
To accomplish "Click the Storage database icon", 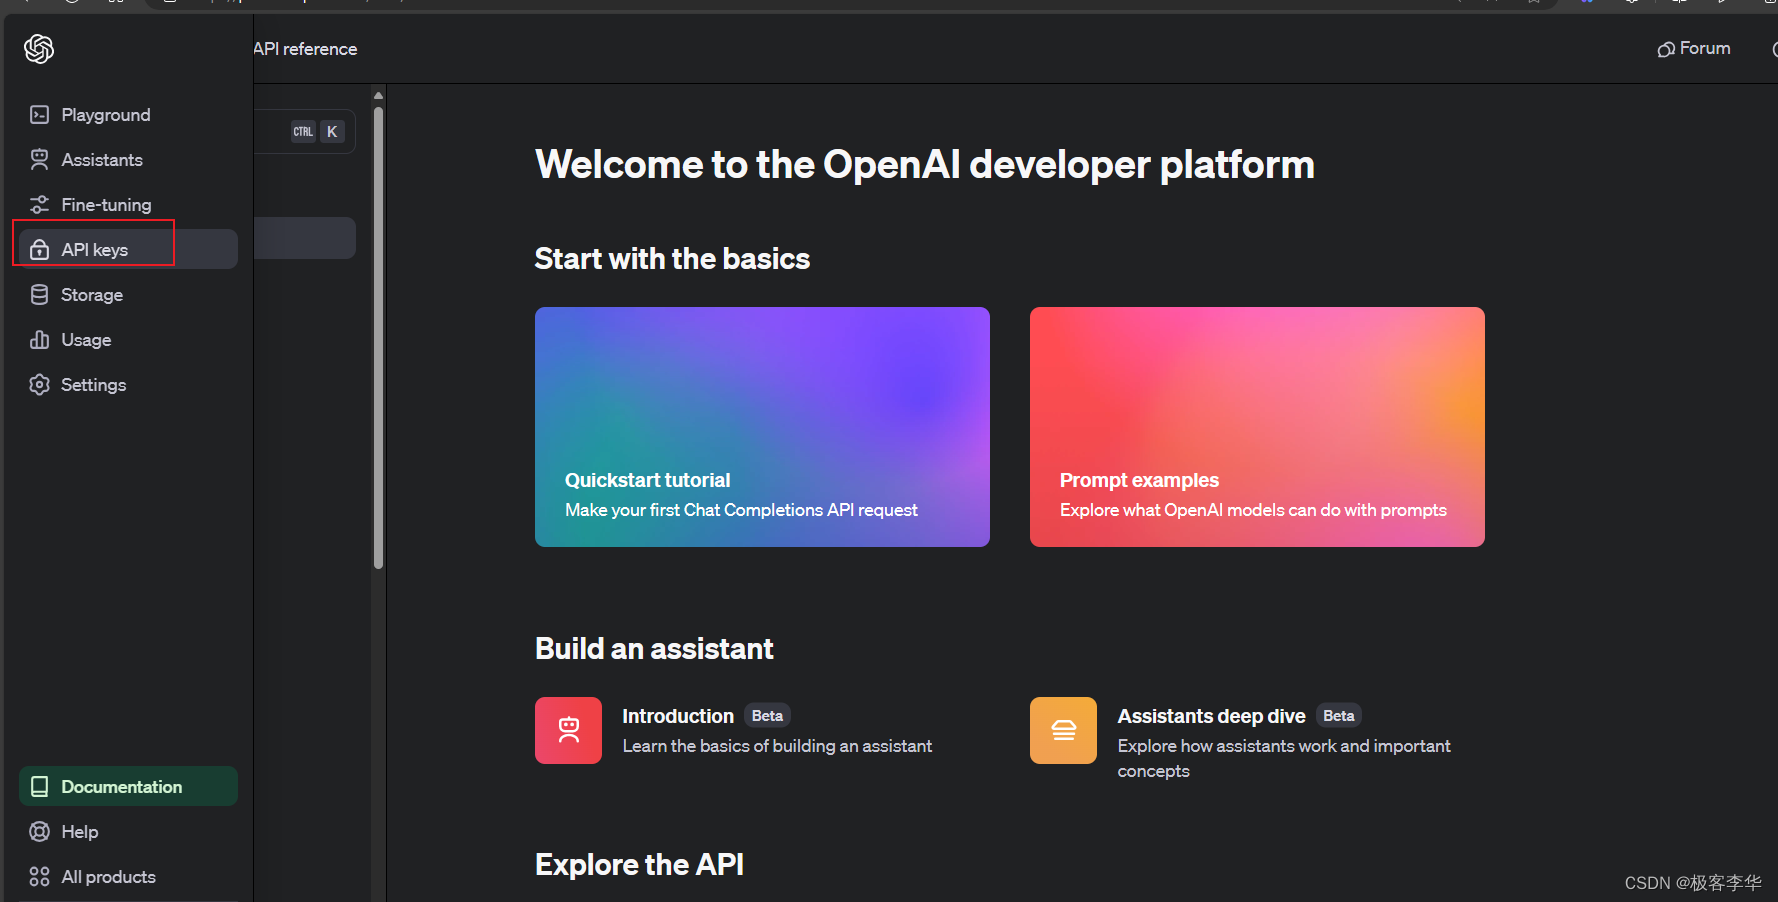I will point(39,295).
